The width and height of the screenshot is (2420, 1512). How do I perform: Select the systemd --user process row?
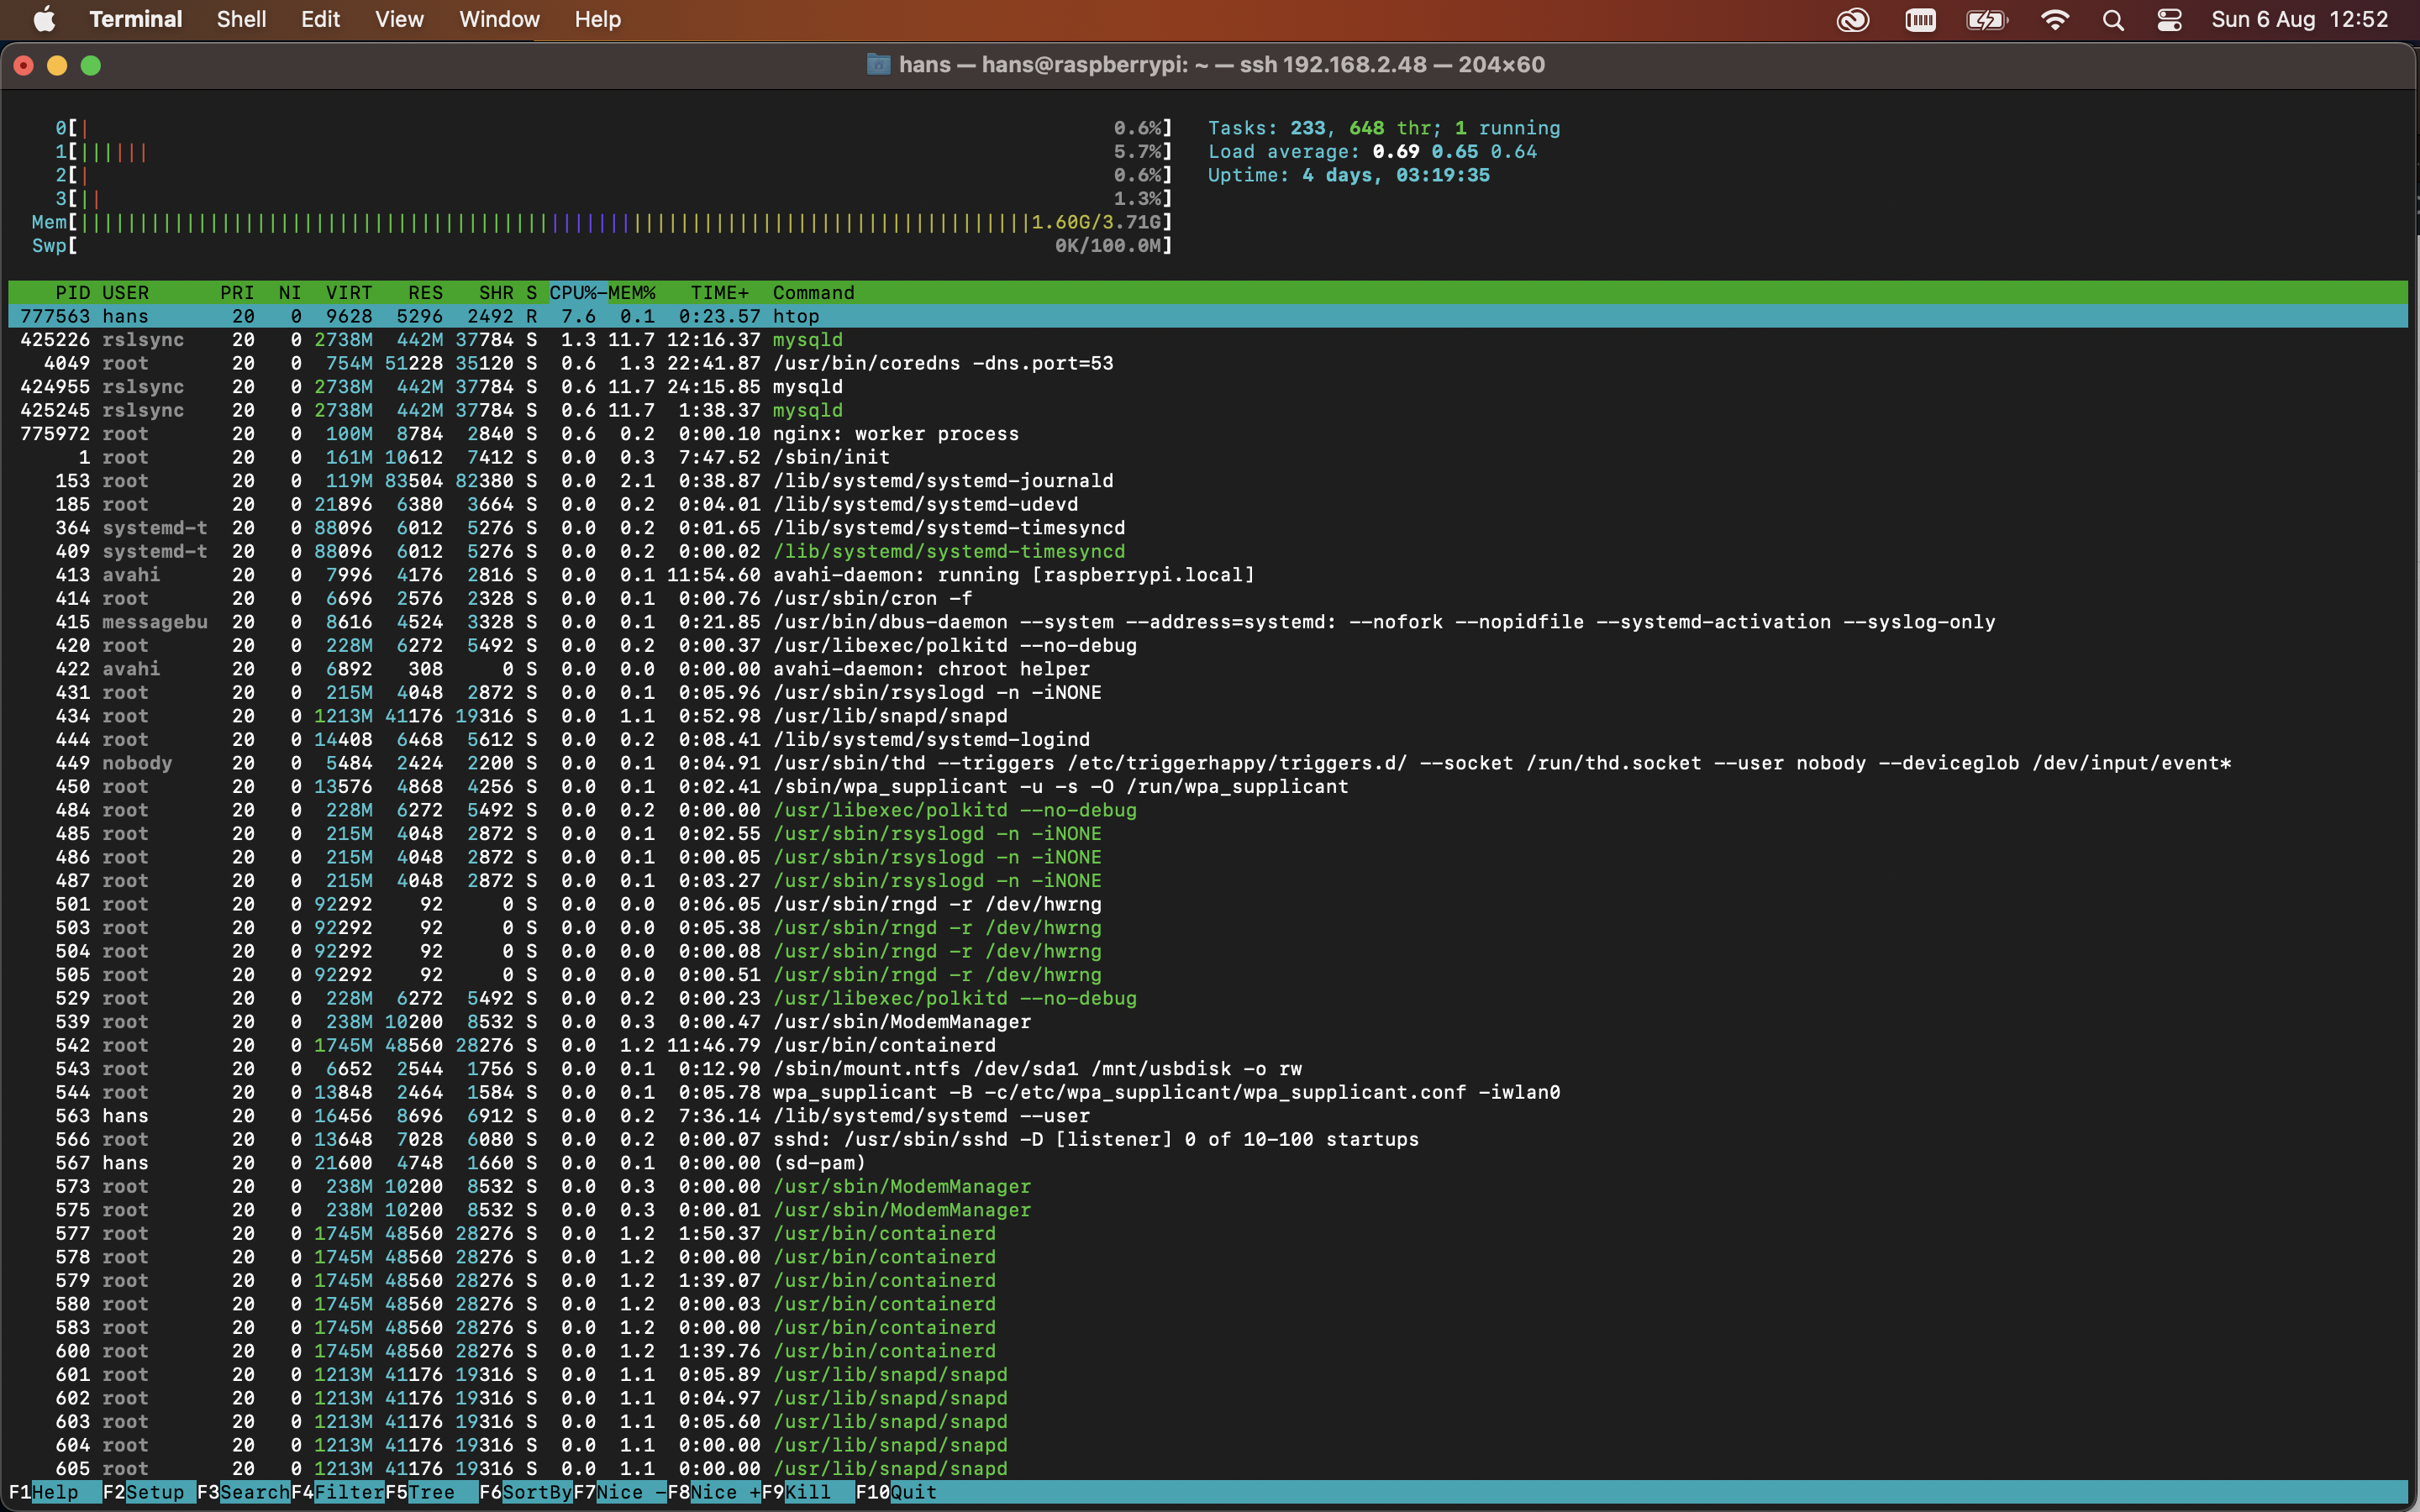click(x=1208, y=1116)
